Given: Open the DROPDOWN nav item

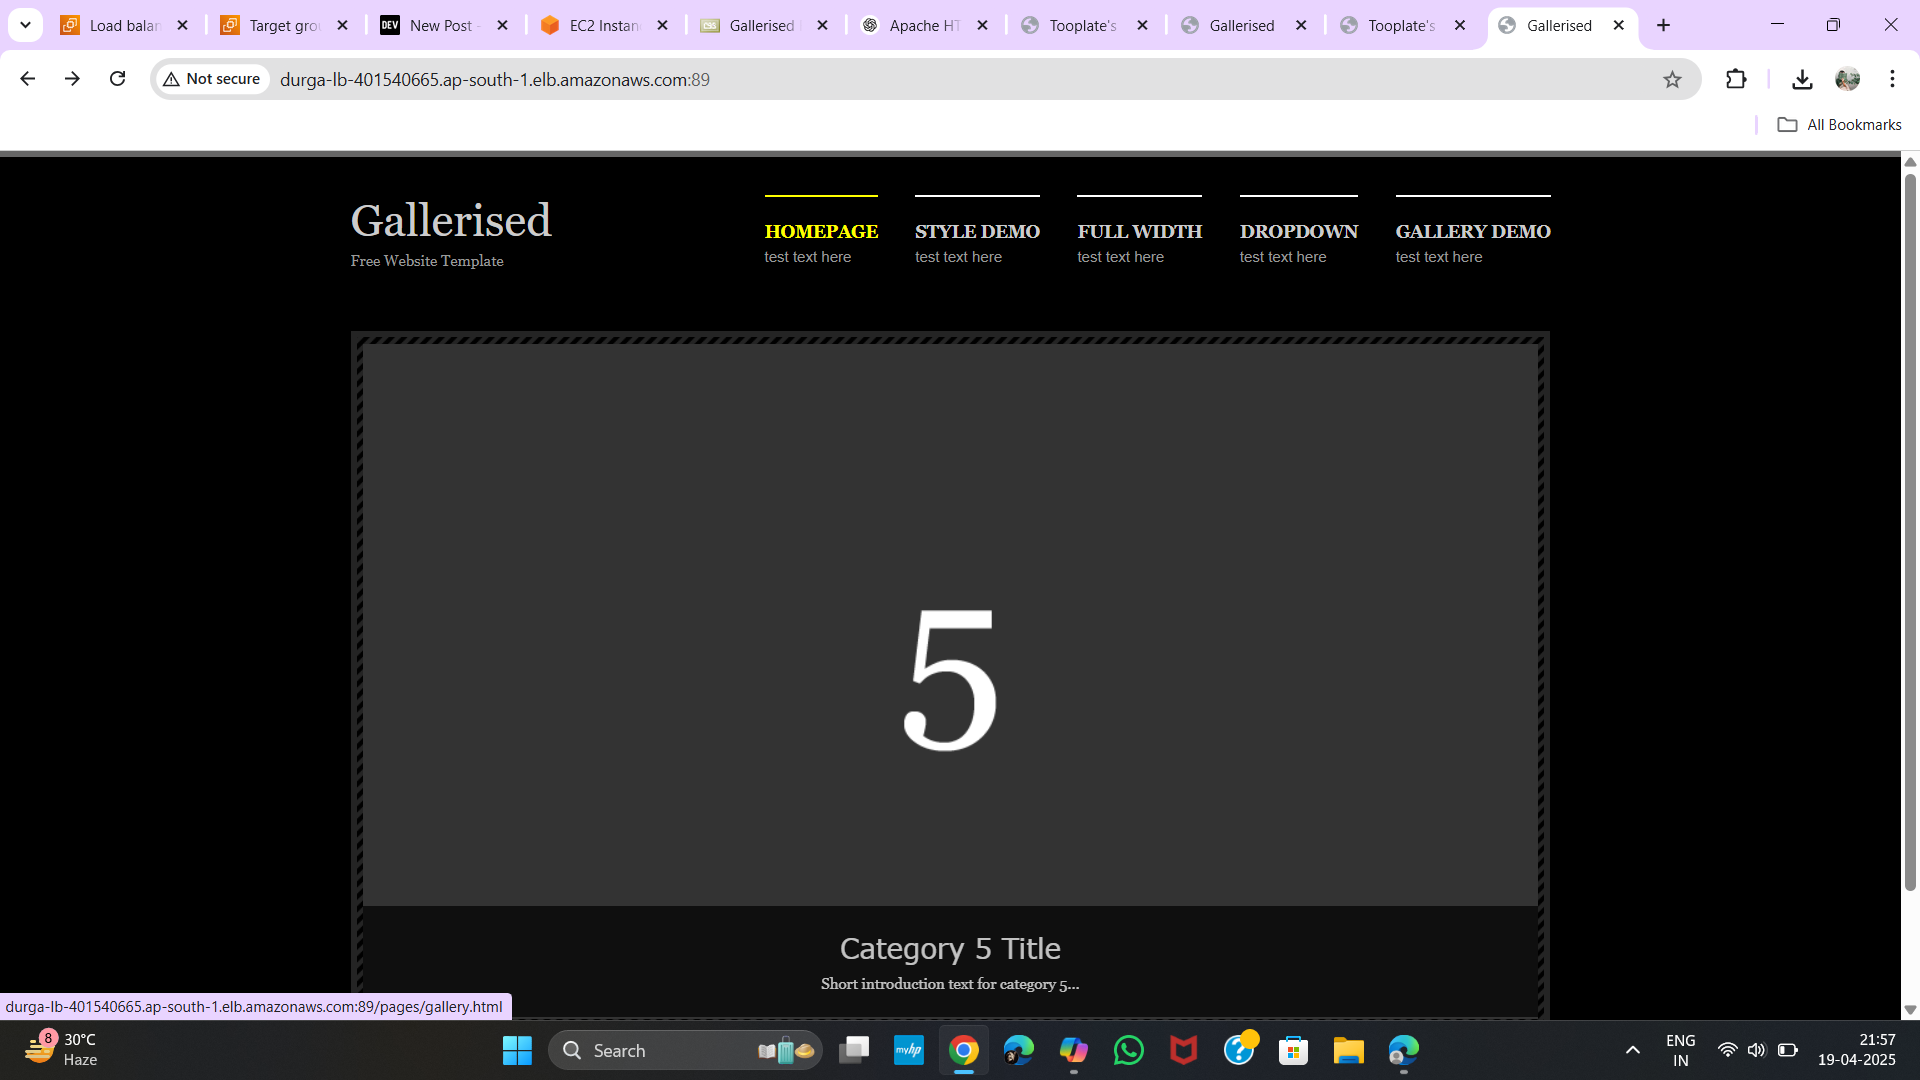Looking at the screenshot, I should click(x=1298, y=231).
